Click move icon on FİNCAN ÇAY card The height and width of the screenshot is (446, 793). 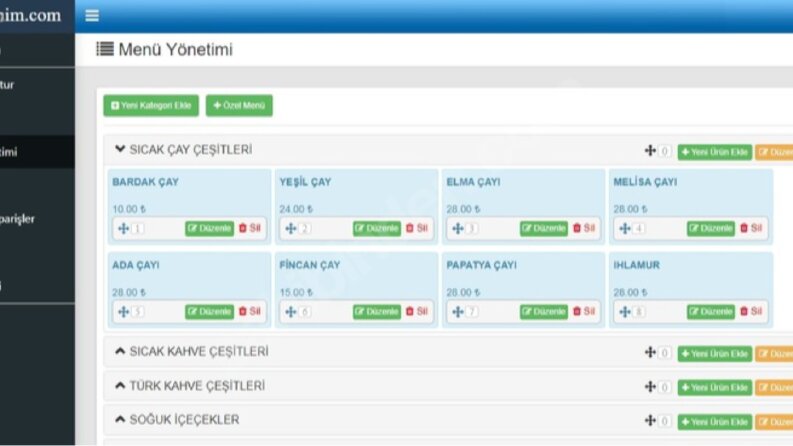point(291,312)
